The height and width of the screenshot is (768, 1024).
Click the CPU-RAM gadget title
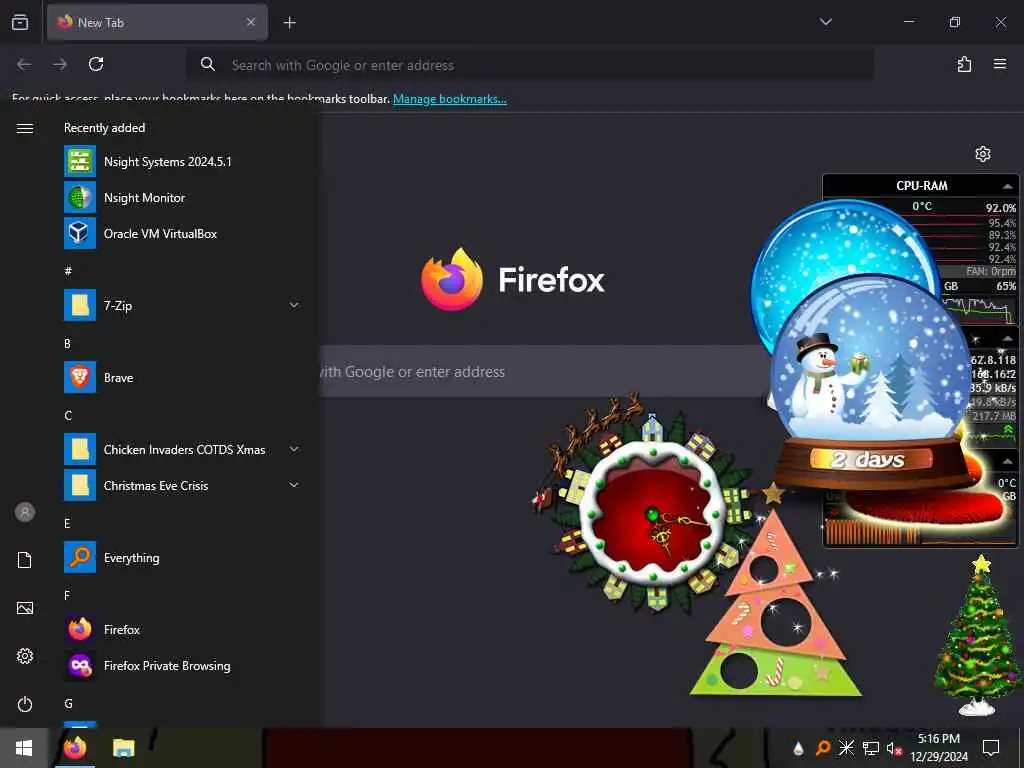tap(921, 186)
